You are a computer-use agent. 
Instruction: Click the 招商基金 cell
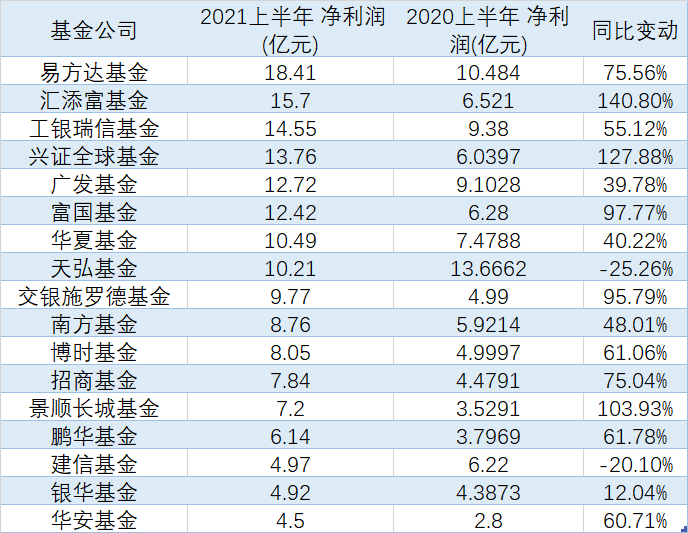tap(94, 379)
